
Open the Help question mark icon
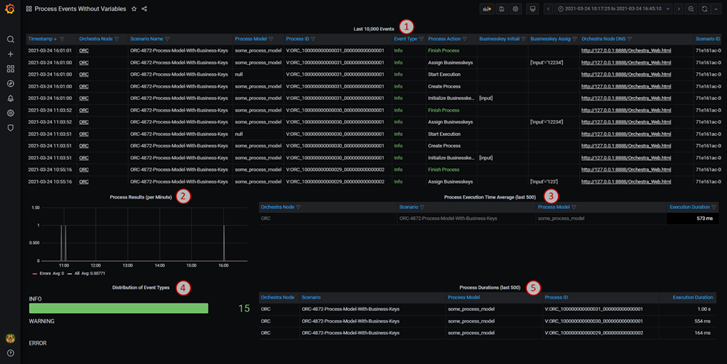(10, 353)
